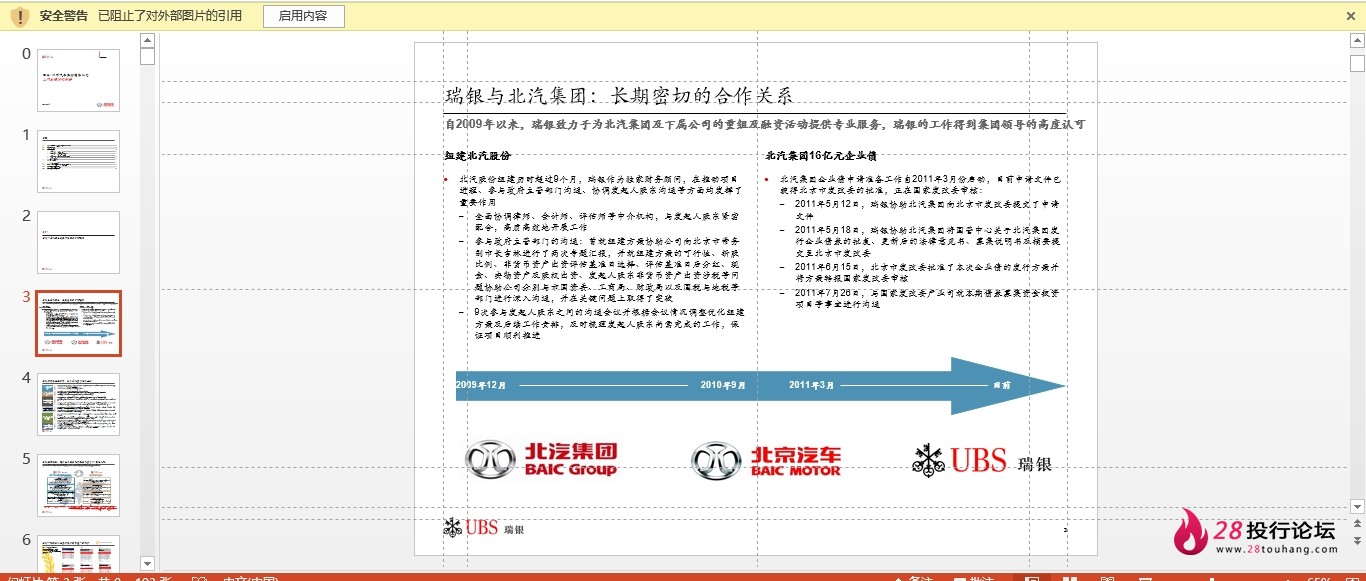Open slide 4 thumbnail
This screenshot has height=581, width=1366.
tap(79, 404)
